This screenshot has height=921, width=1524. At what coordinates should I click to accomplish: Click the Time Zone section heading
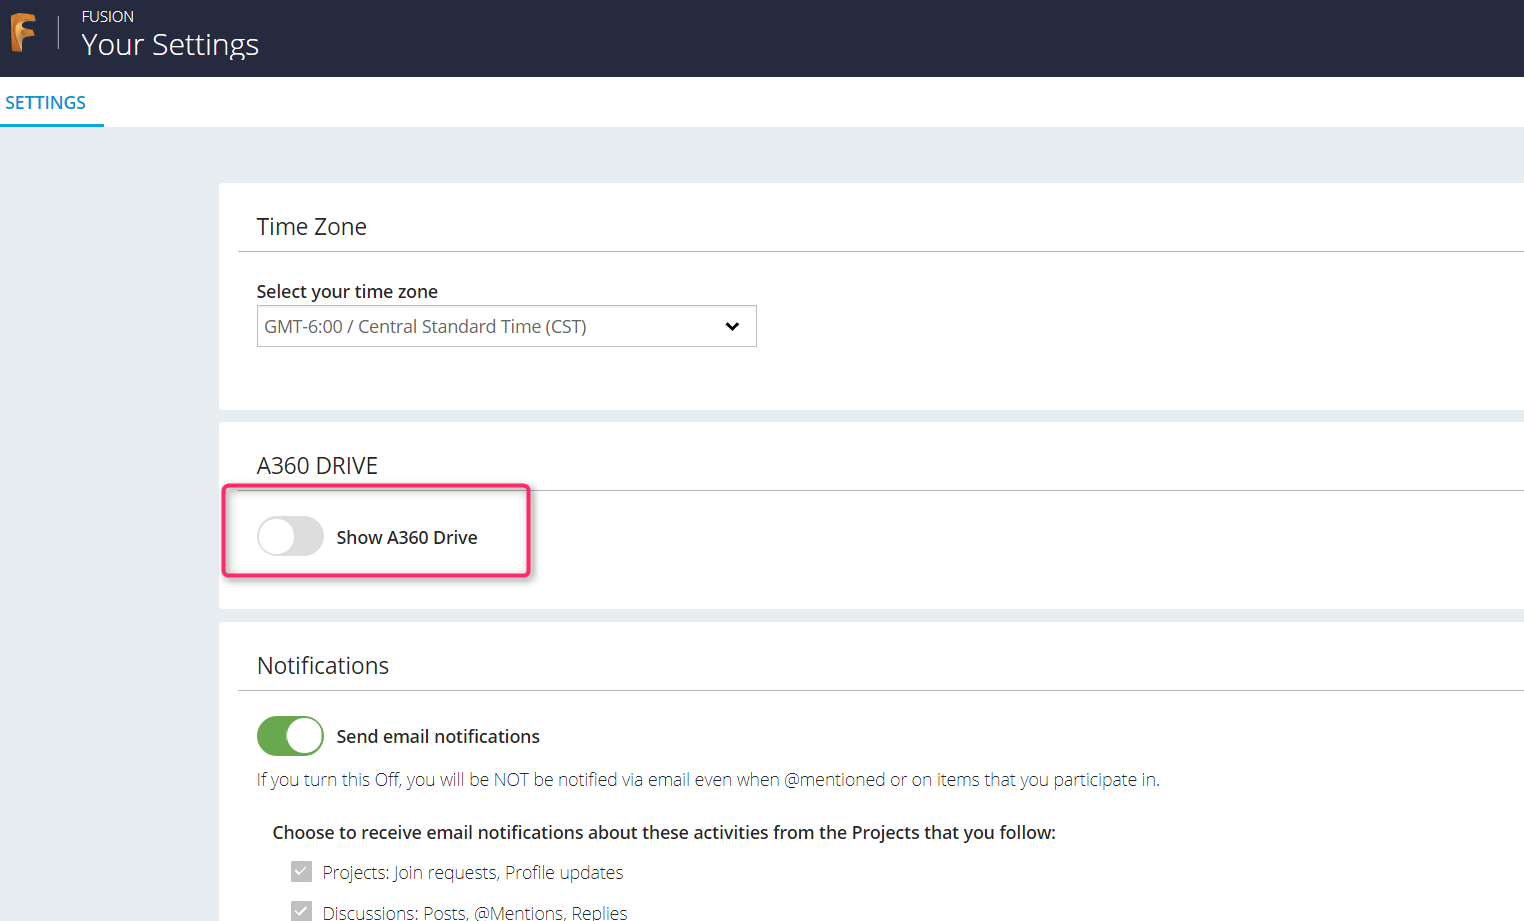(x=312, y=227)
